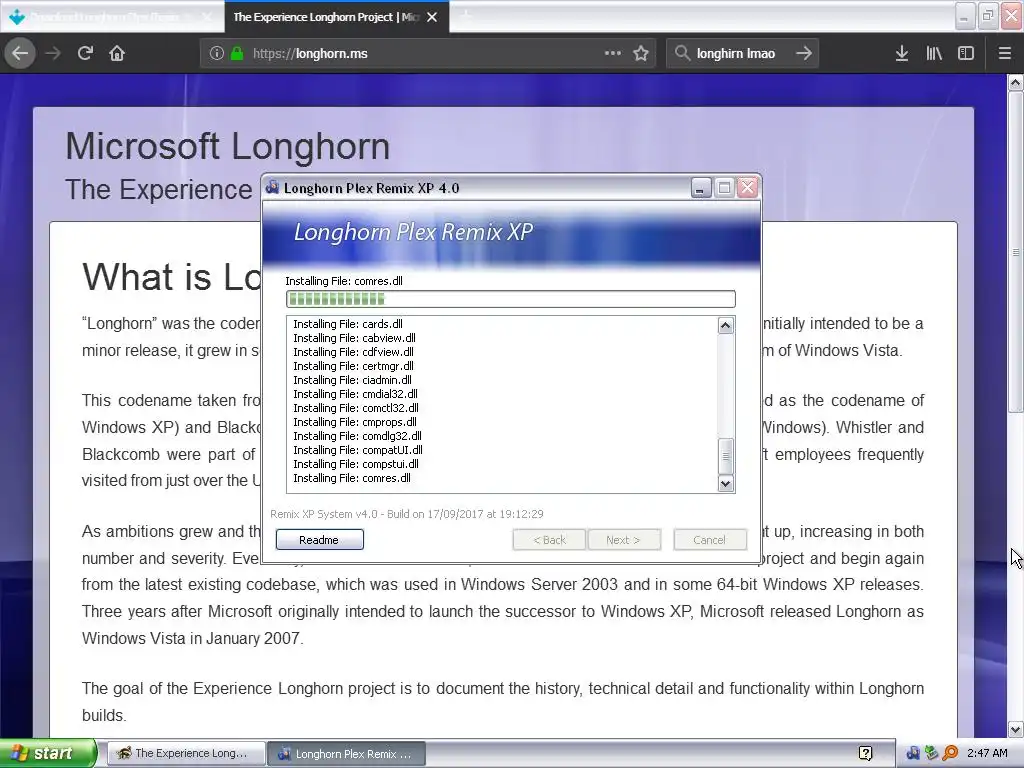Image resolution: width=1024 pixels, height=768 pixels.
Task: Open the hamburger application menu
Action: (x=1005, y=53)
